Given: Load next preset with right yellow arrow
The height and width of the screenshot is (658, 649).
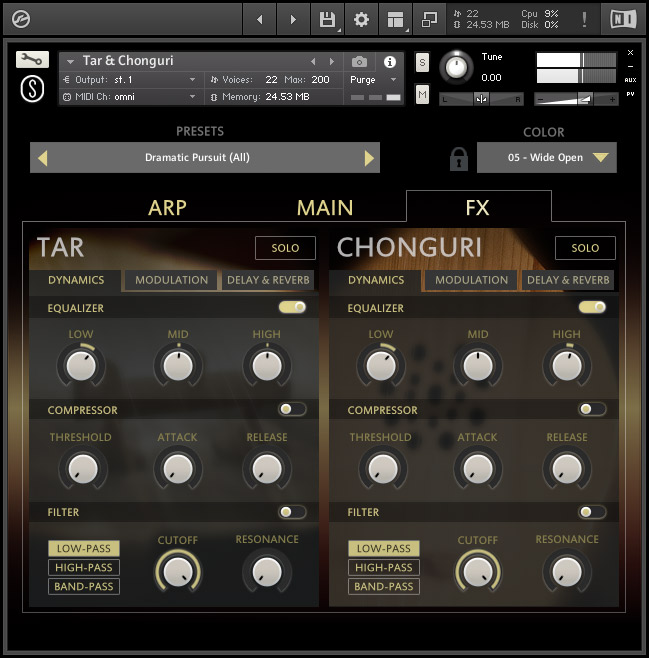Looking at the screenshot, I should (369, 158).
